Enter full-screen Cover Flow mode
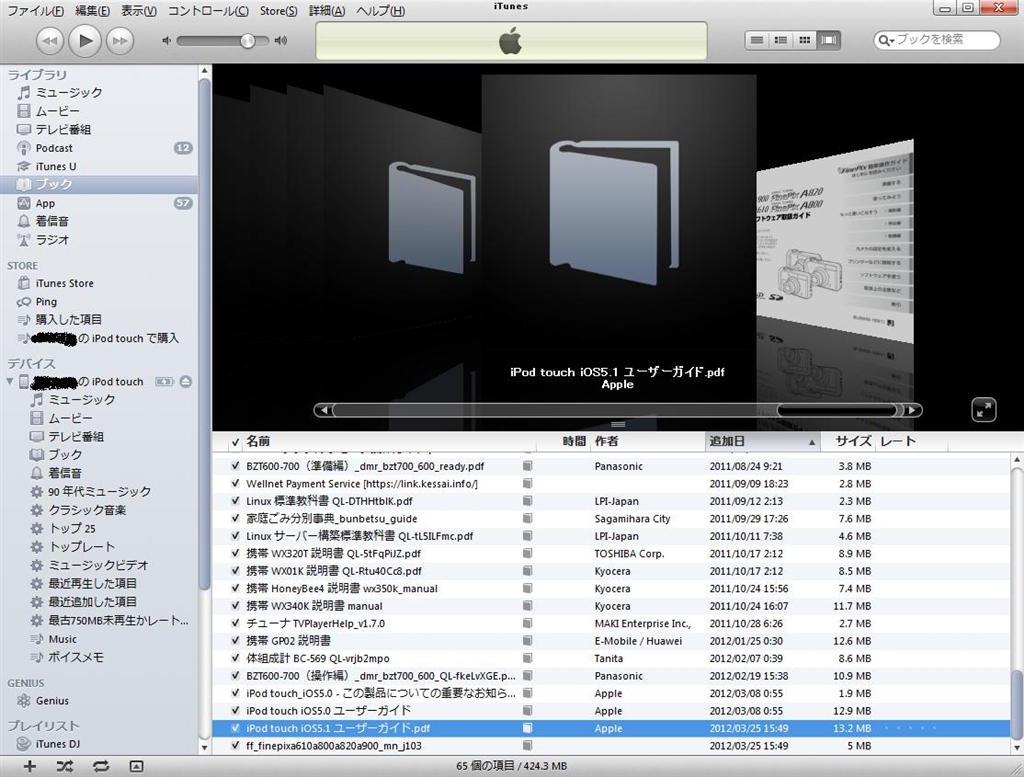The height and width of the screenshot is (777, 1024). [x=983, y=409]
